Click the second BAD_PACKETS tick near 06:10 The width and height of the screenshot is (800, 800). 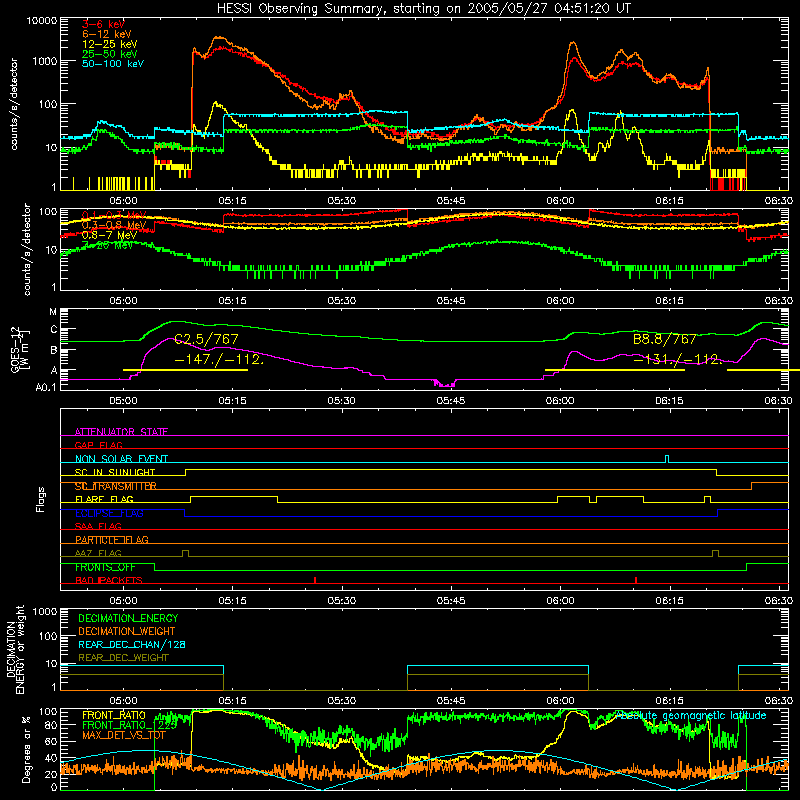pyautogui.click(x=636, y=580)
